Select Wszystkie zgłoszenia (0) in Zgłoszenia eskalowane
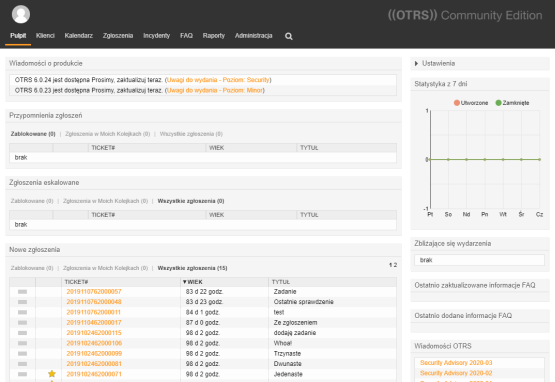Viewport: 555px width, 382px height. coord(191,201)
